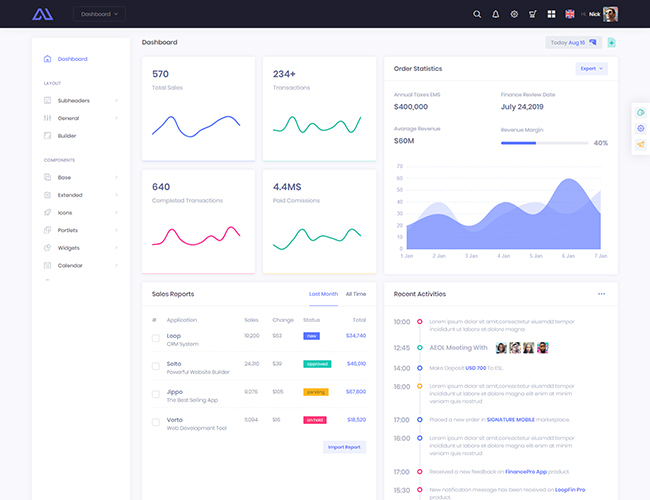Click the orange paper plane side icon
The width and height of the screenshot is (650, 500).
tap(640, 144)
